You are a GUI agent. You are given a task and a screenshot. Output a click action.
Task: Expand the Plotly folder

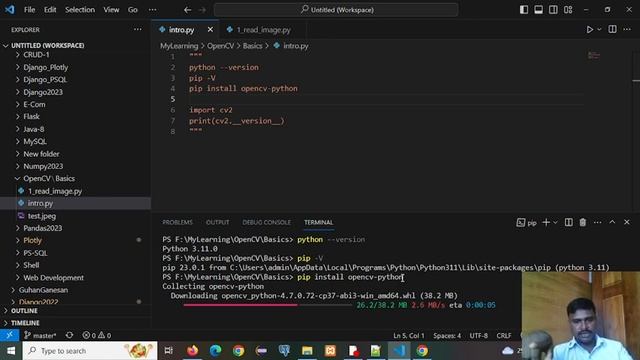(x=75, y=240)
